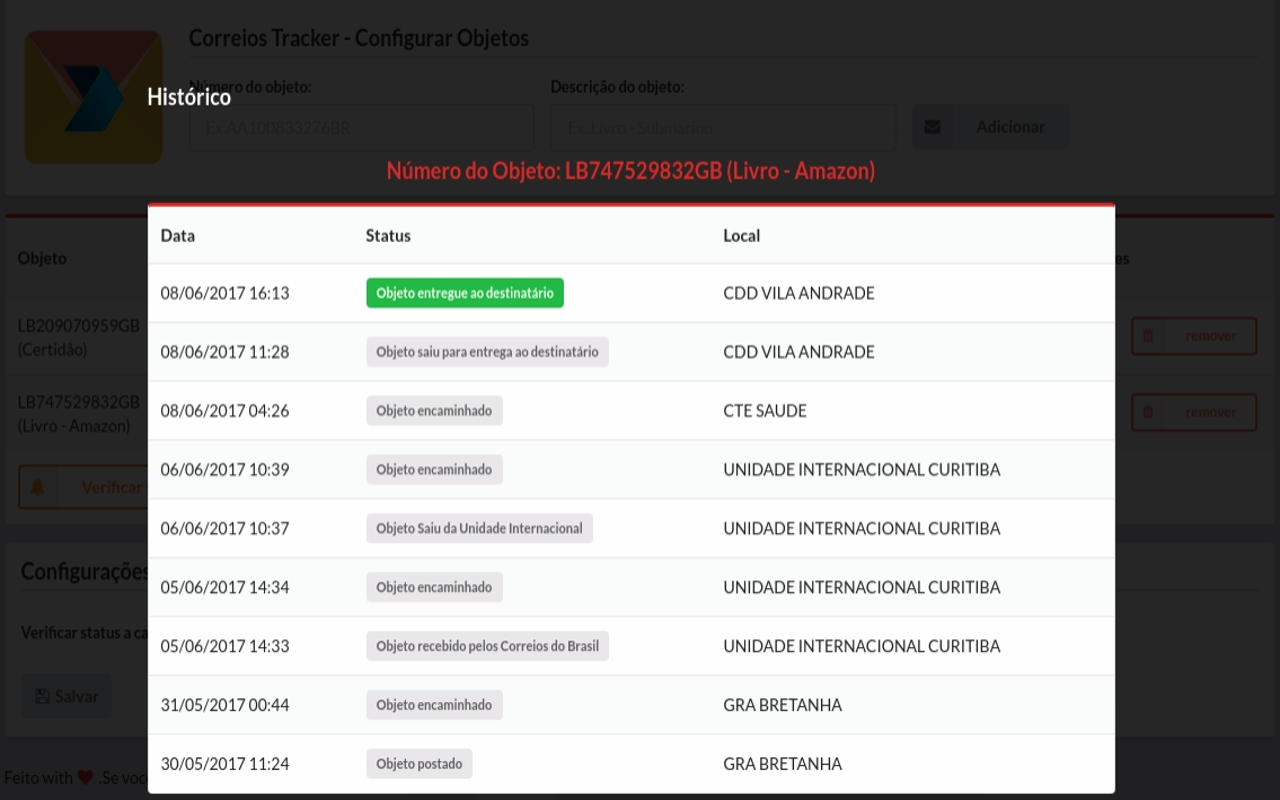Click the Descrição do objeto input field
The width and height of the screenshot is (1280, 800).
tap(723, 127)
